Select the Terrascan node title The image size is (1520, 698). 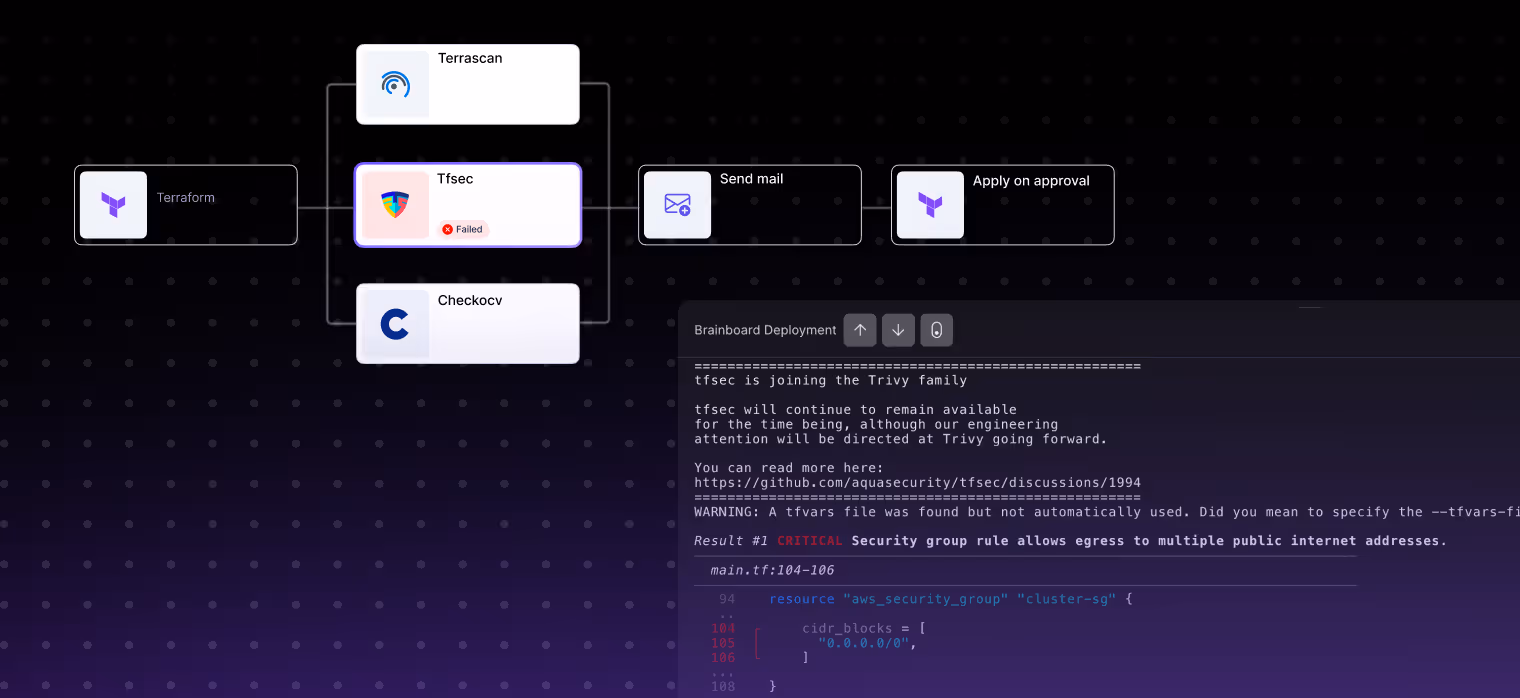(470, 58)
